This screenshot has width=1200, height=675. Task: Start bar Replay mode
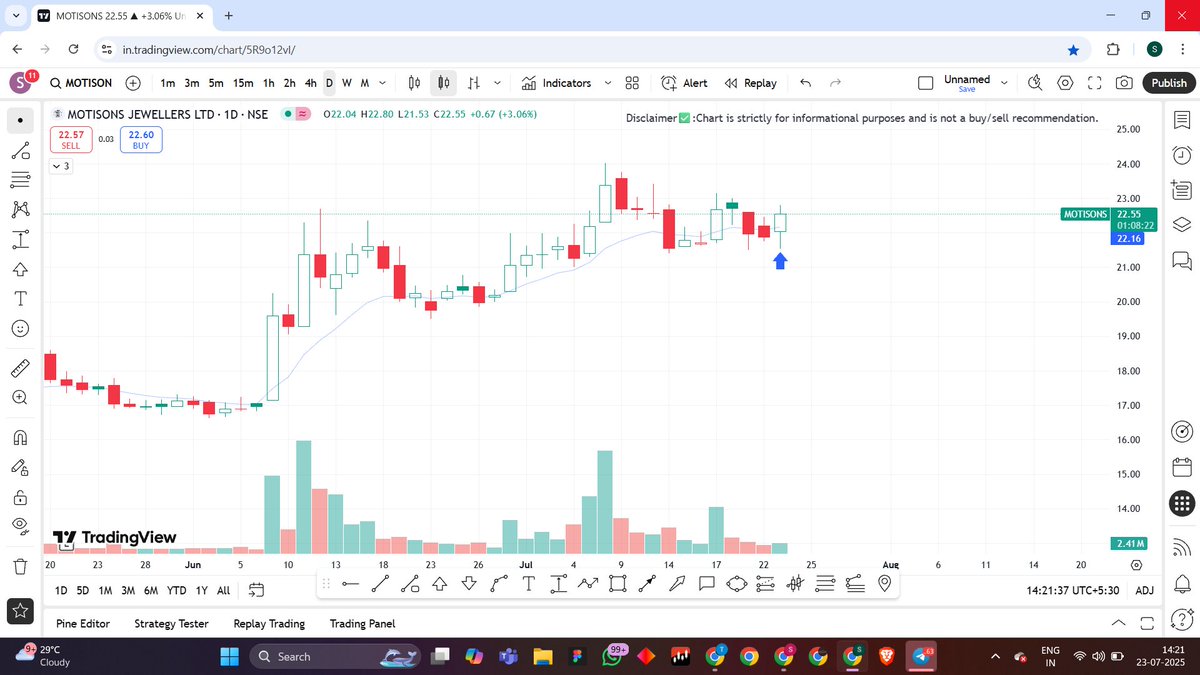tap(750, 83)
